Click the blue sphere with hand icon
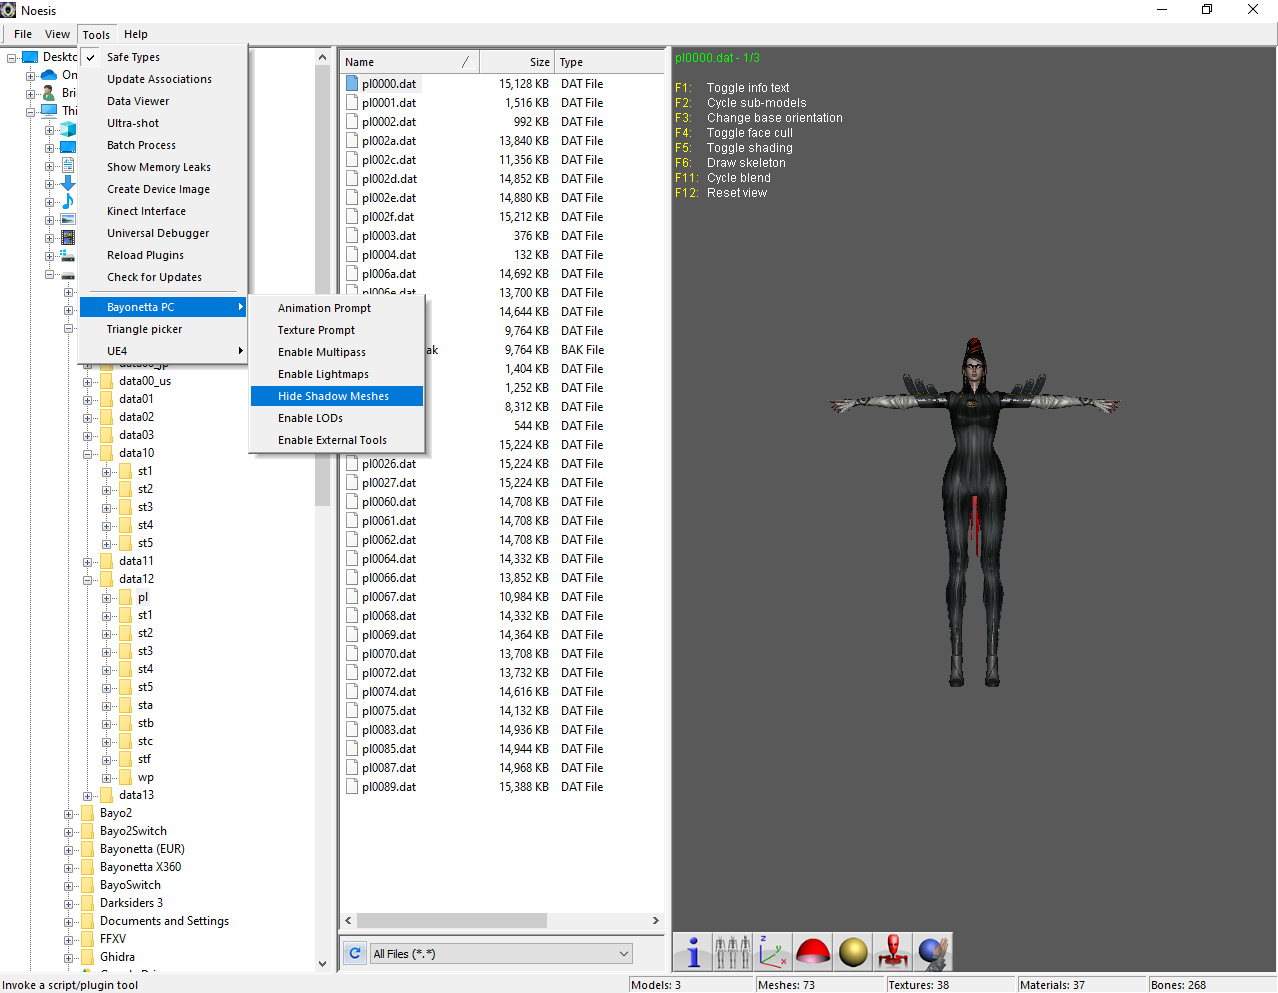 click(x=933, y=952)
